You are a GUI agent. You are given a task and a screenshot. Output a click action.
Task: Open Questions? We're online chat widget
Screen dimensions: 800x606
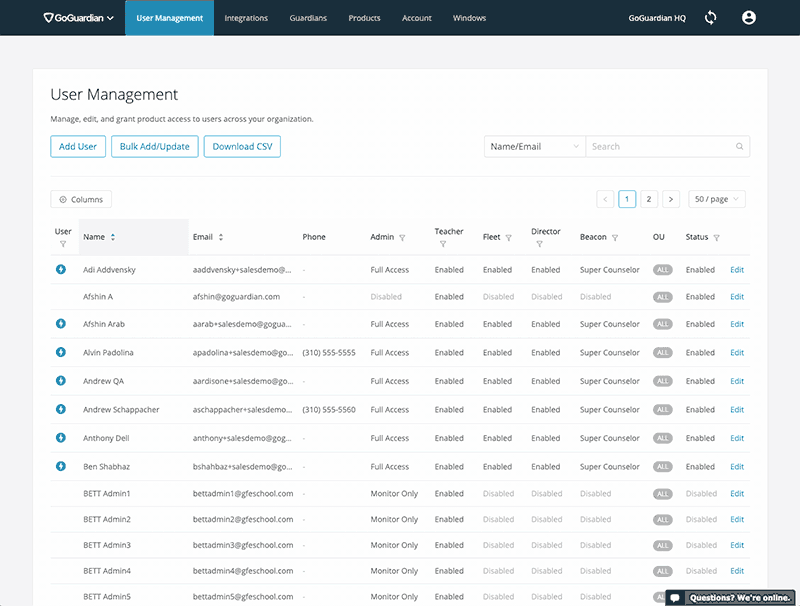(731, 598)
